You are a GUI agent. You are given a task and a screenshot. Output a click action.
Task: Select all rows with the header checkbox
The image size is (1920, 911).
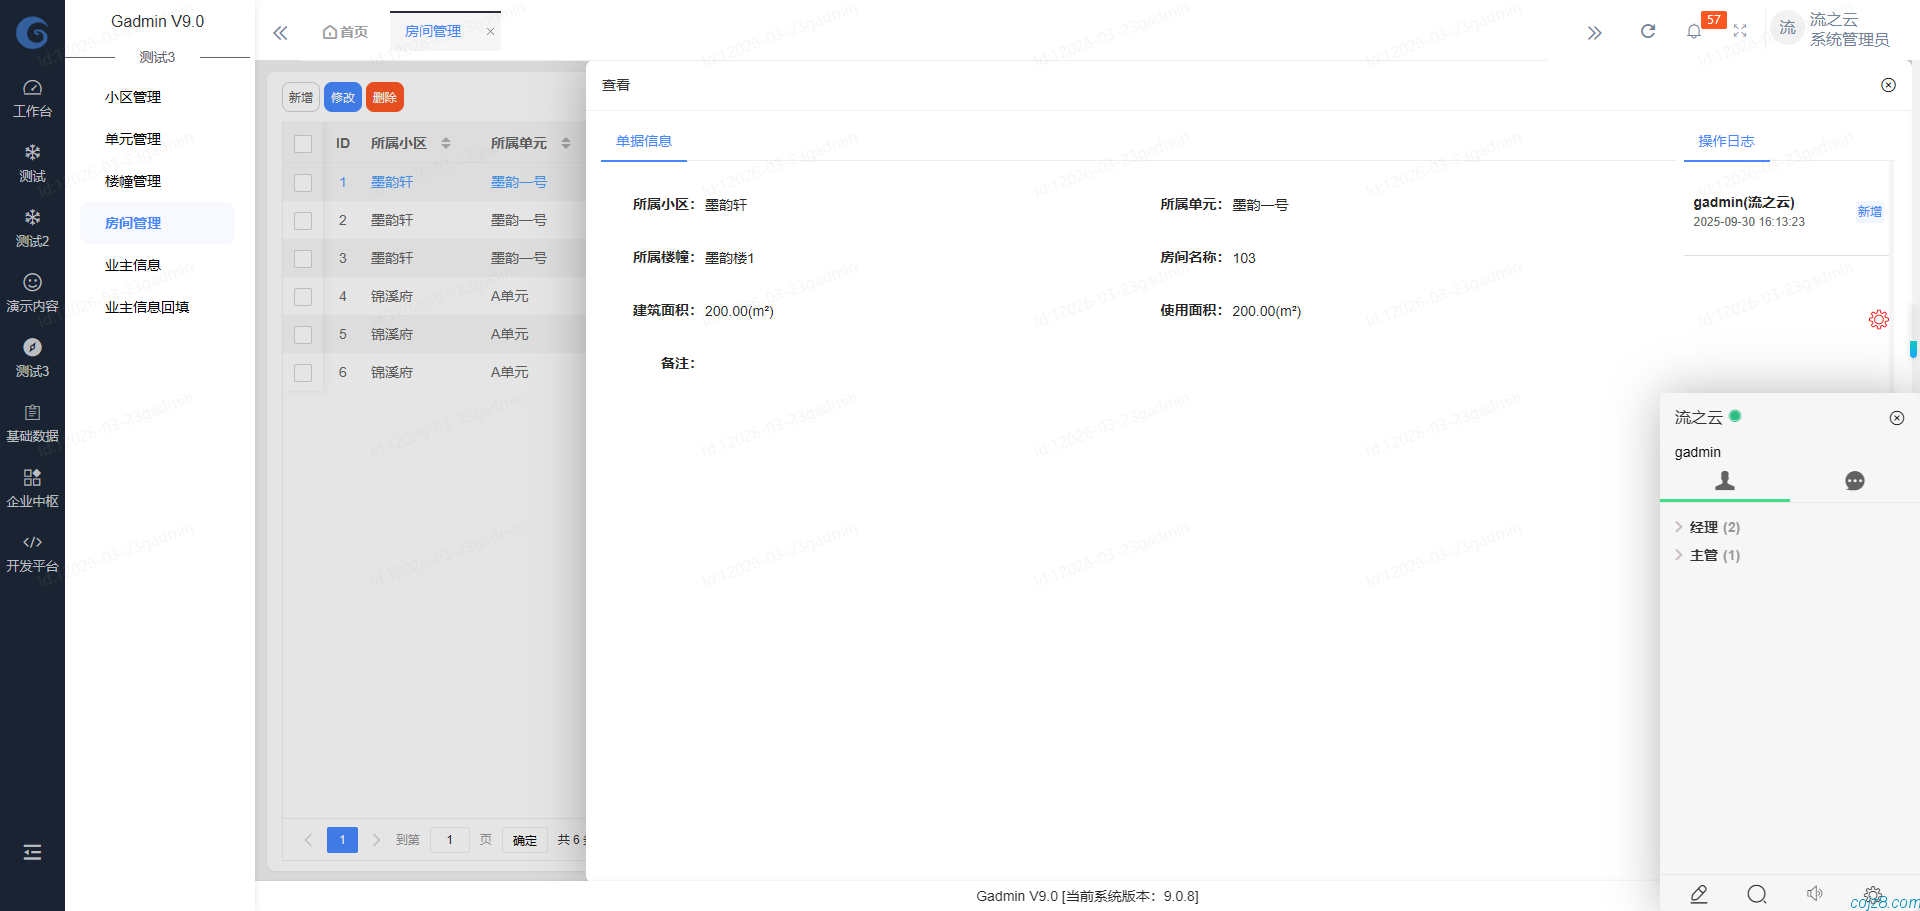coord(303,143)
